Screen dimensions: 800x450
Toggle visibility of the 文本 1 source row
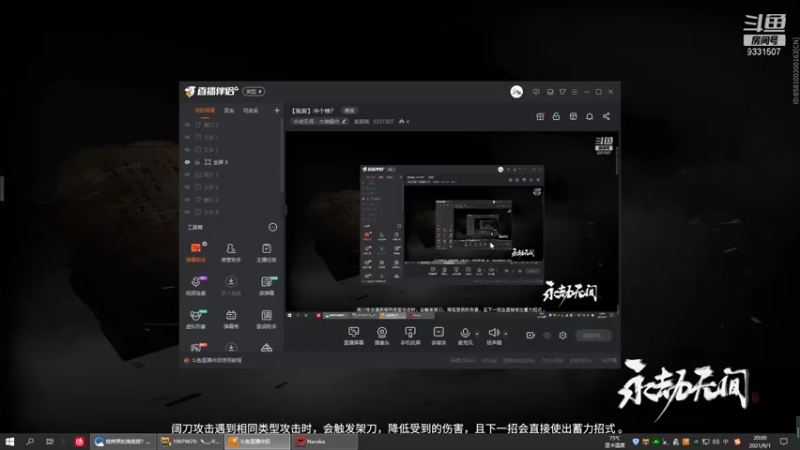tap(187, 149)
